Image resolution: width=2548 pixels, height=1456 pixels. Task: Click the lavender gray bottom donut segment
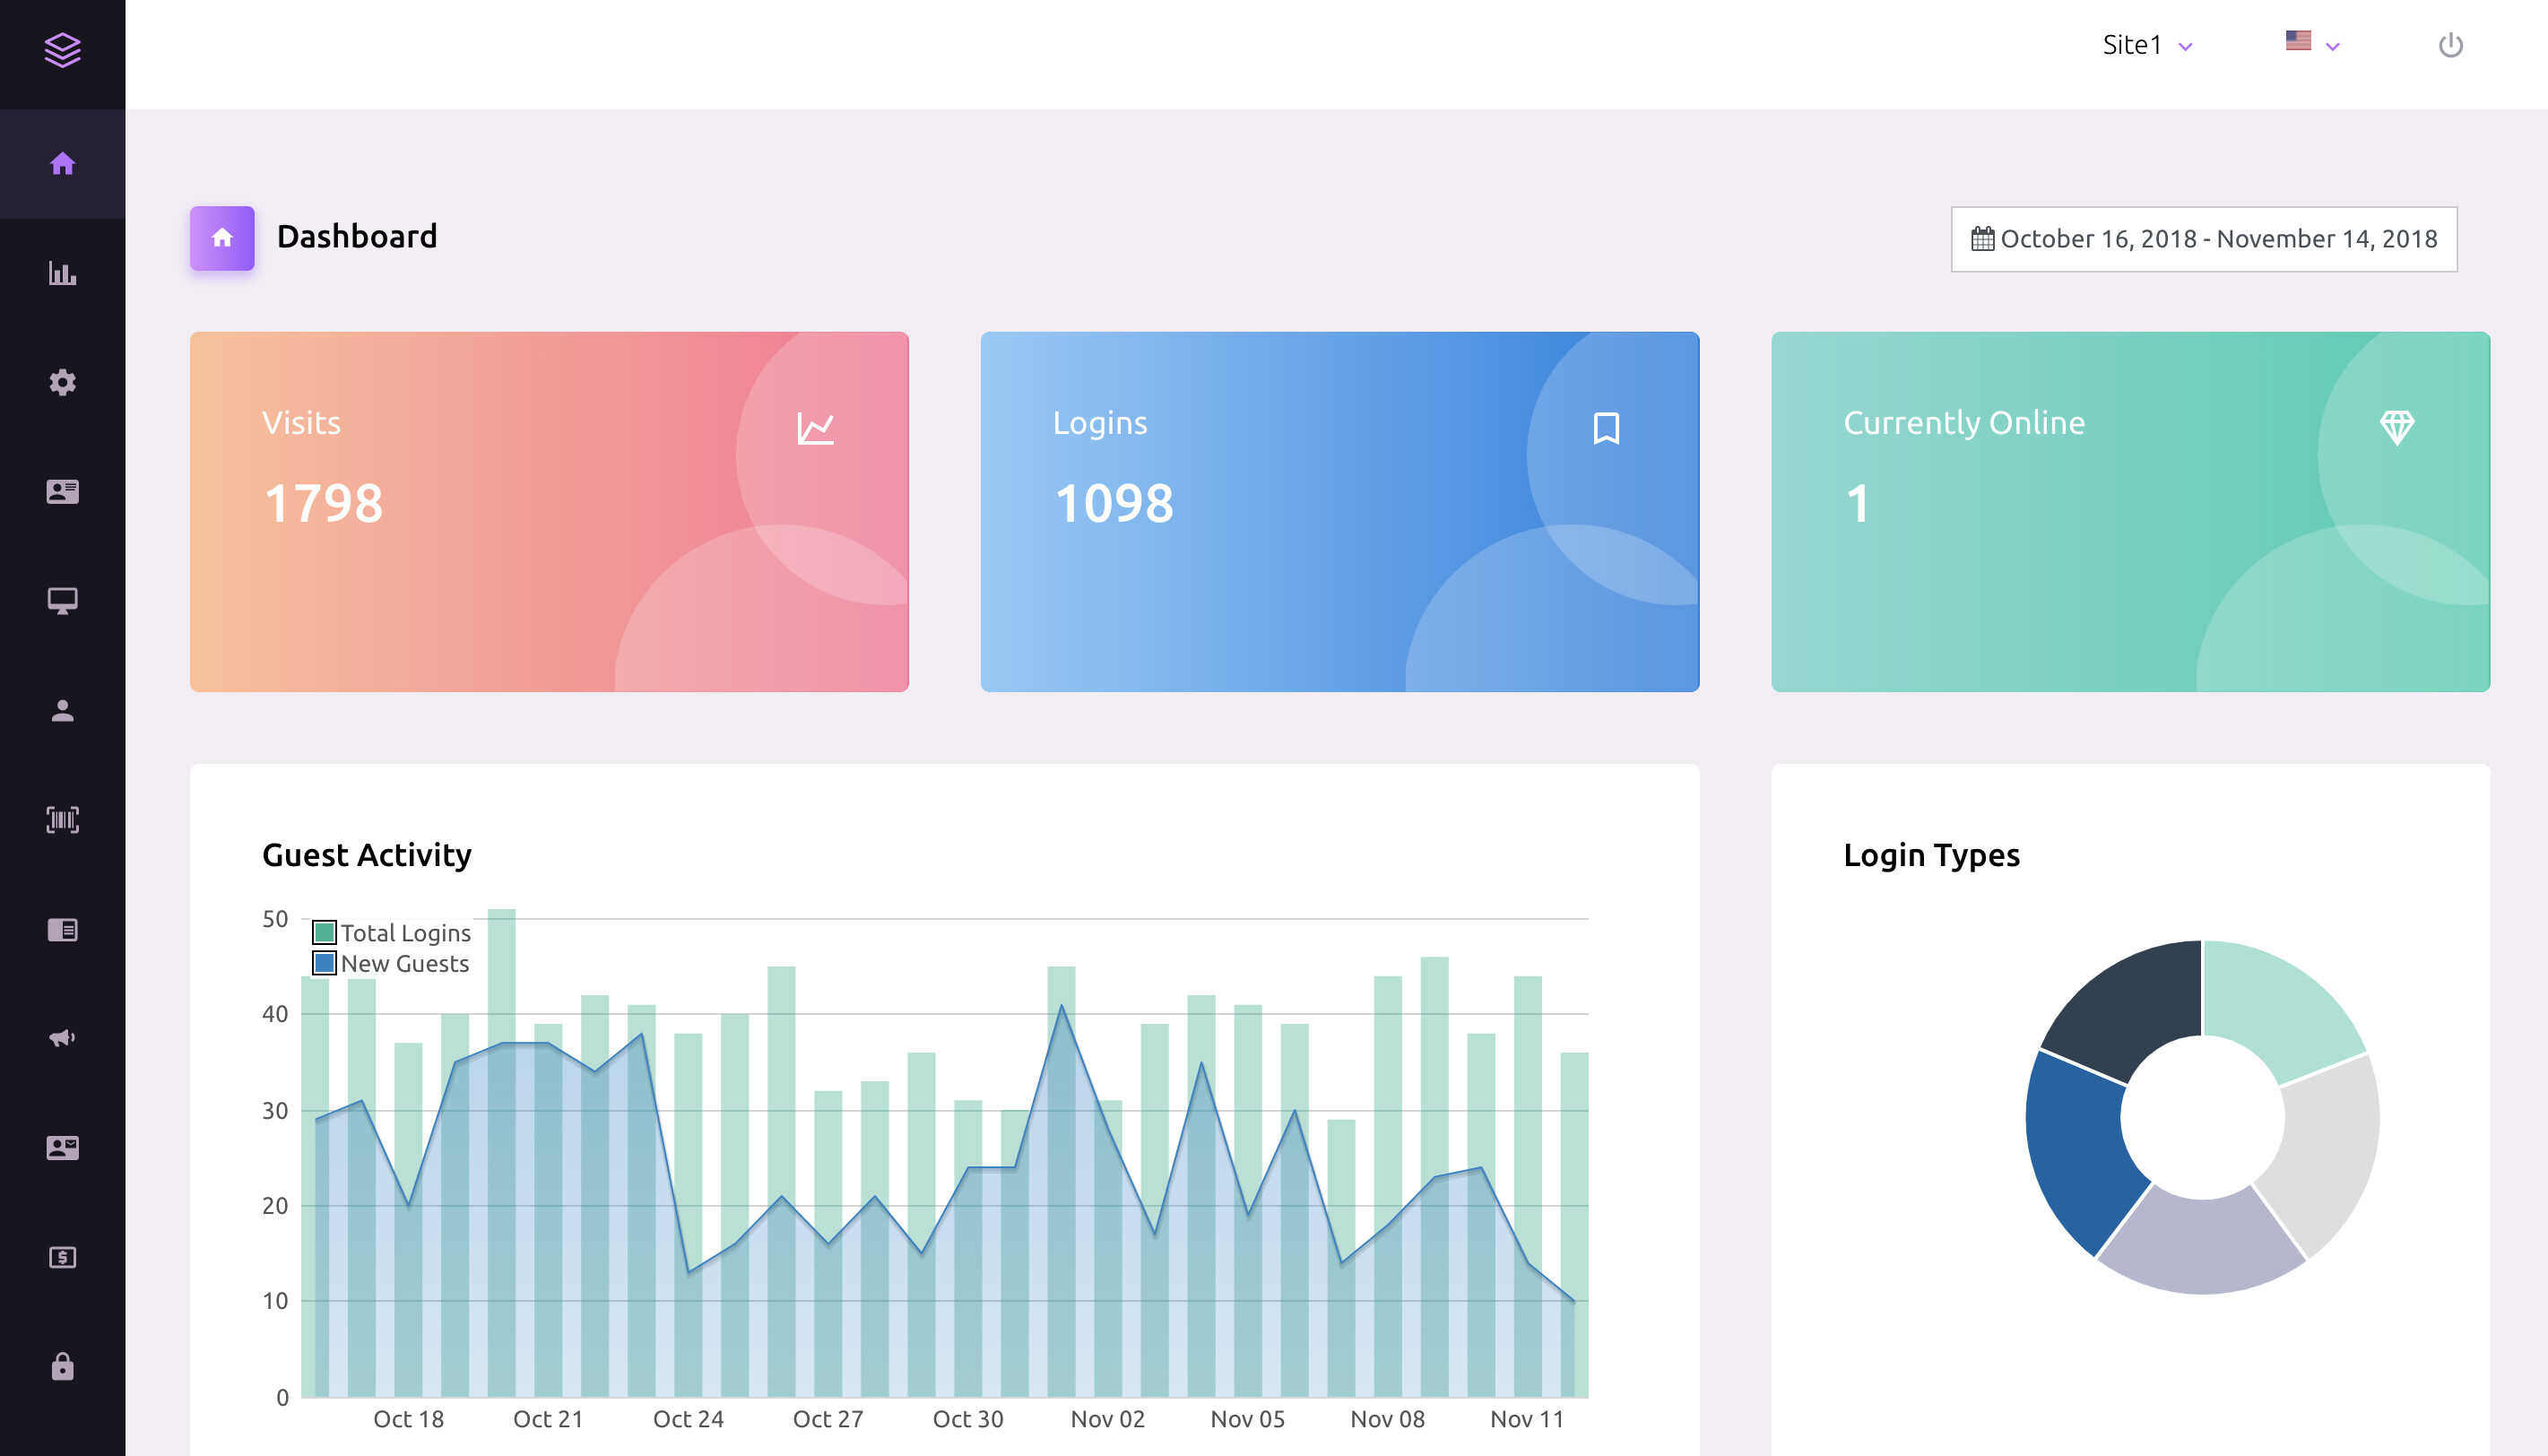coord(2201,1245)
